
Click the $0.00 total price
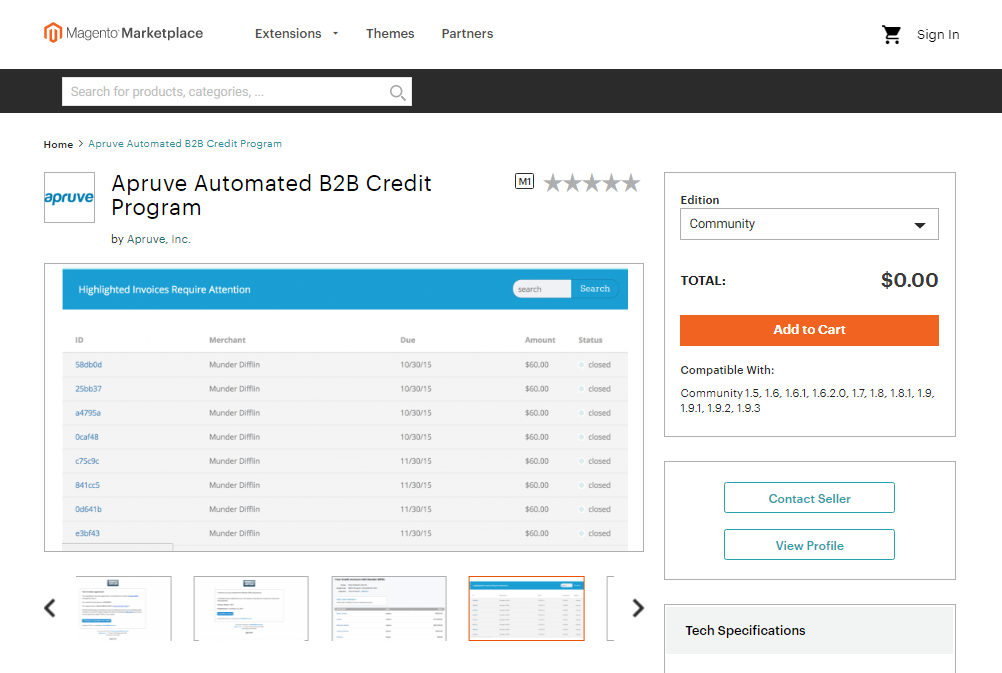tap(909, 280)
